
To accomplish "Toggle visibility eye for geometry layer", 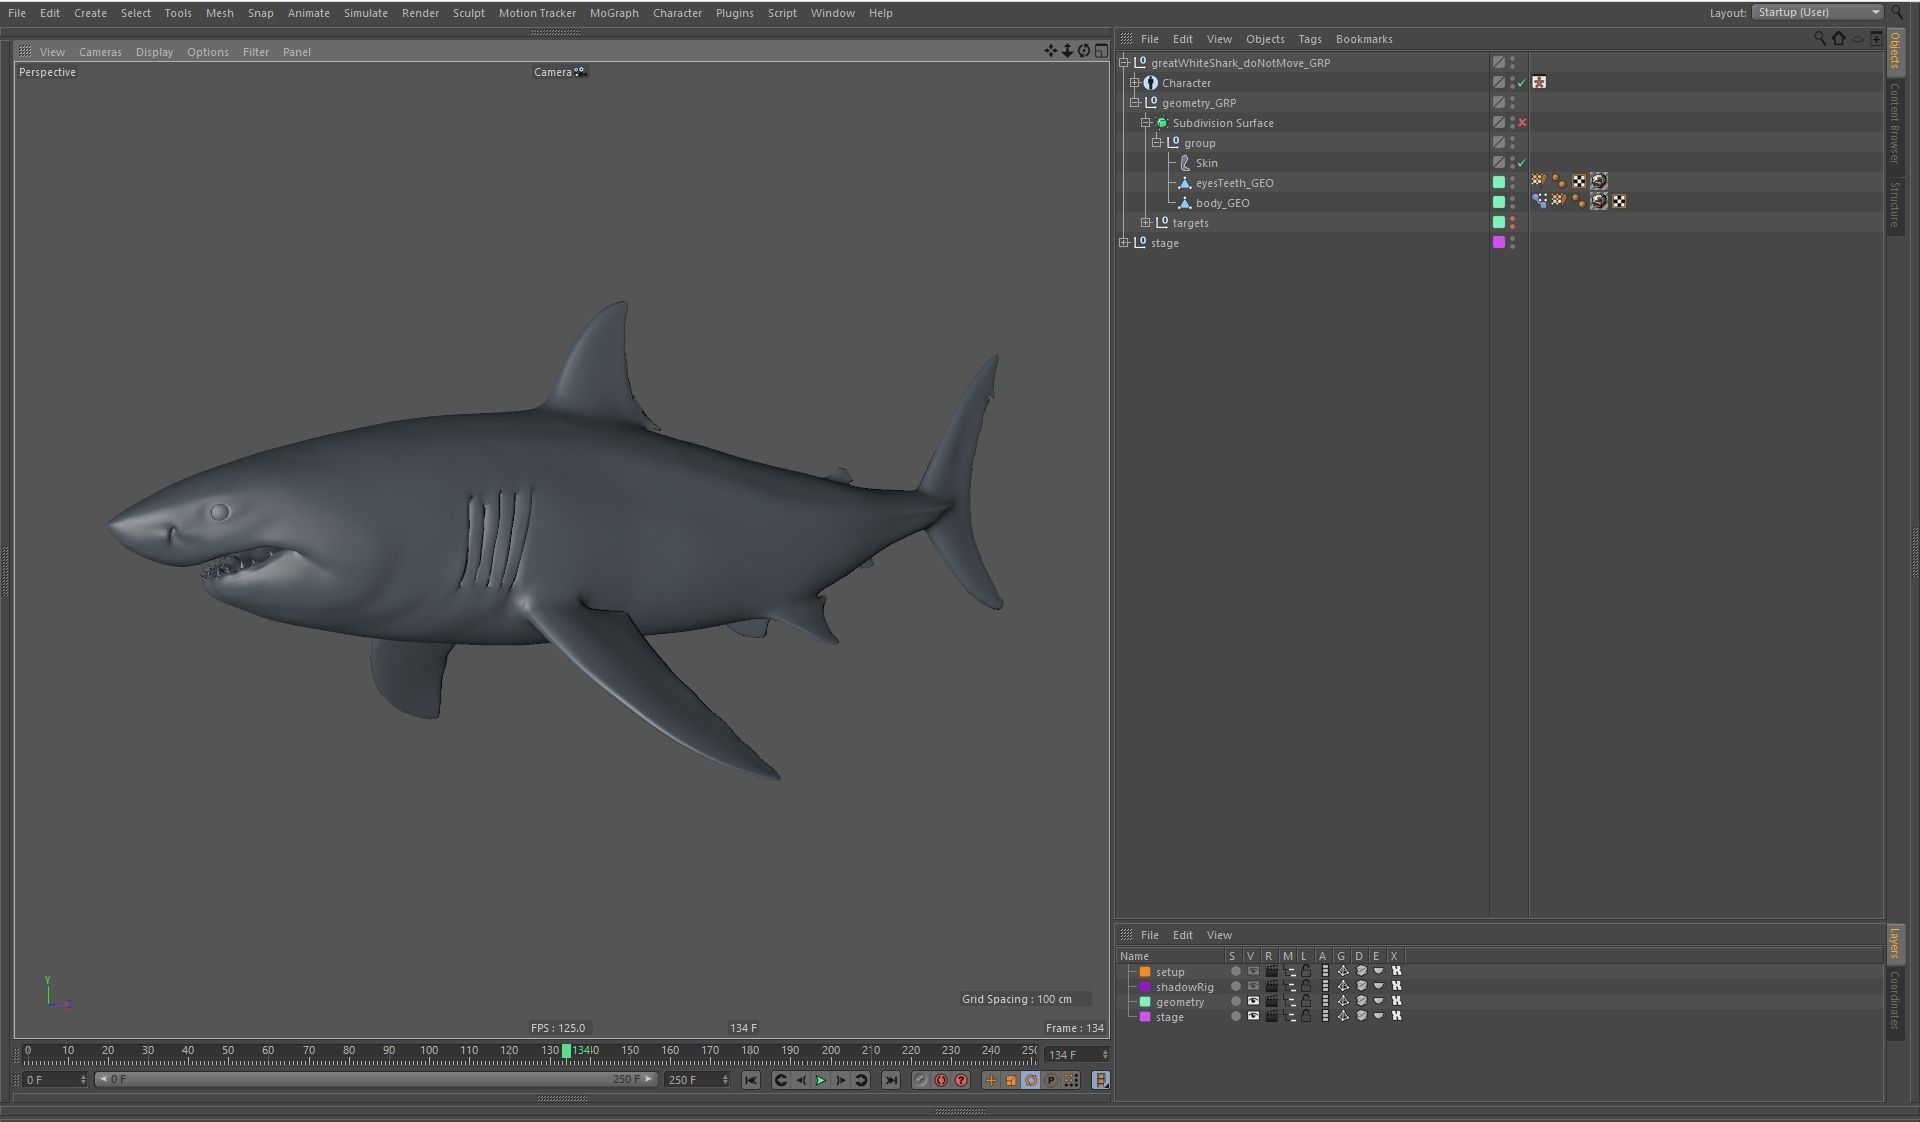I will pos(1253,1001).
